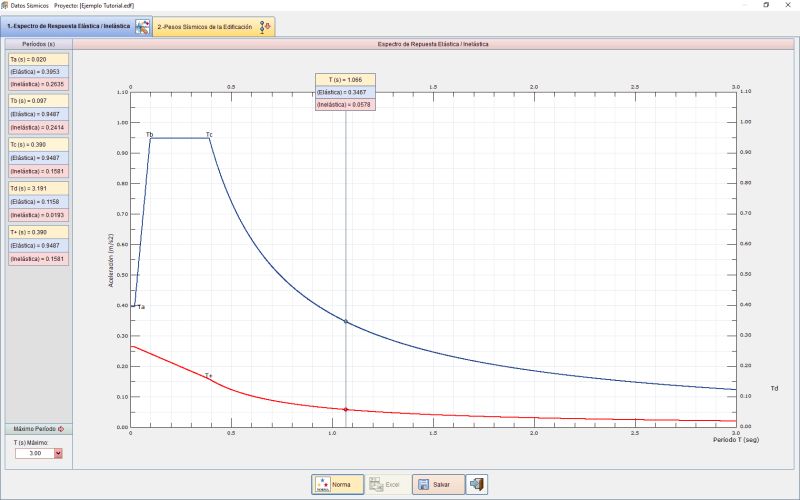Click the Salvar floppy disk icon
The height and width of the screenshot is (500, 800).
(423, 484)
